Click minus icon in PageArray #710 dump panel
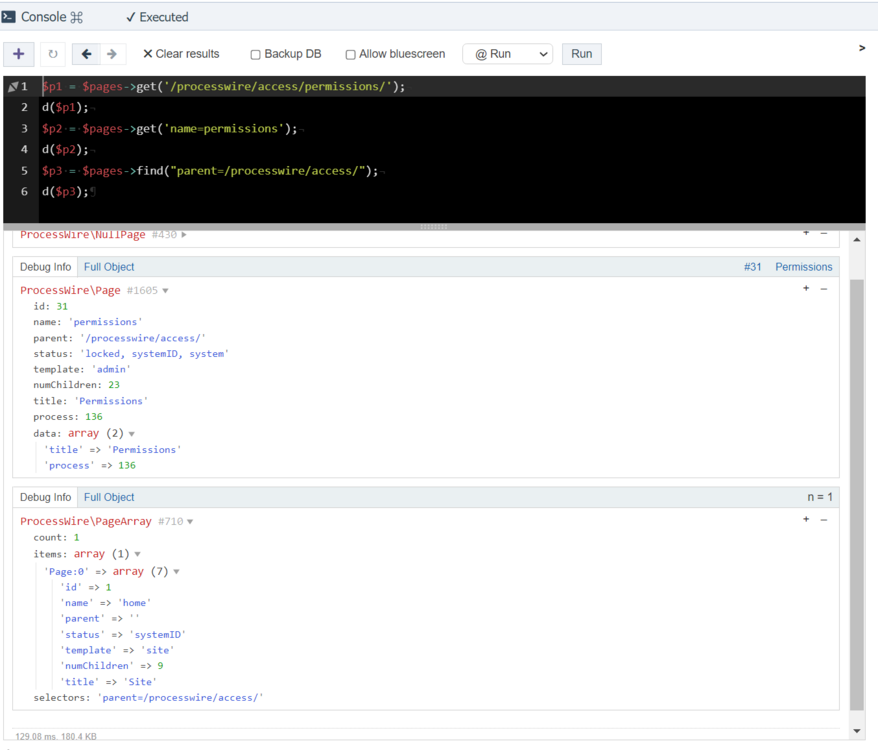 click(824, 520)
